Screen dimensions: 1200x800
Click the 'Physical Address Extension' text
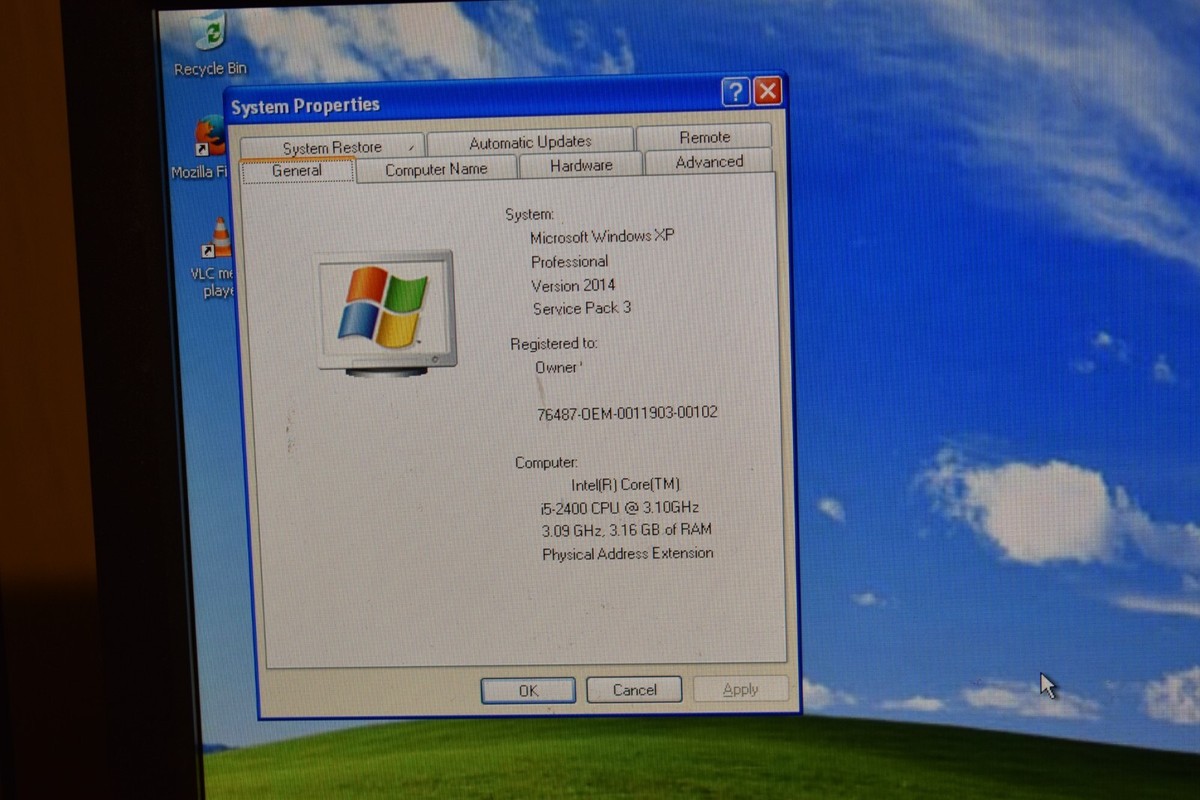point(628,553)
